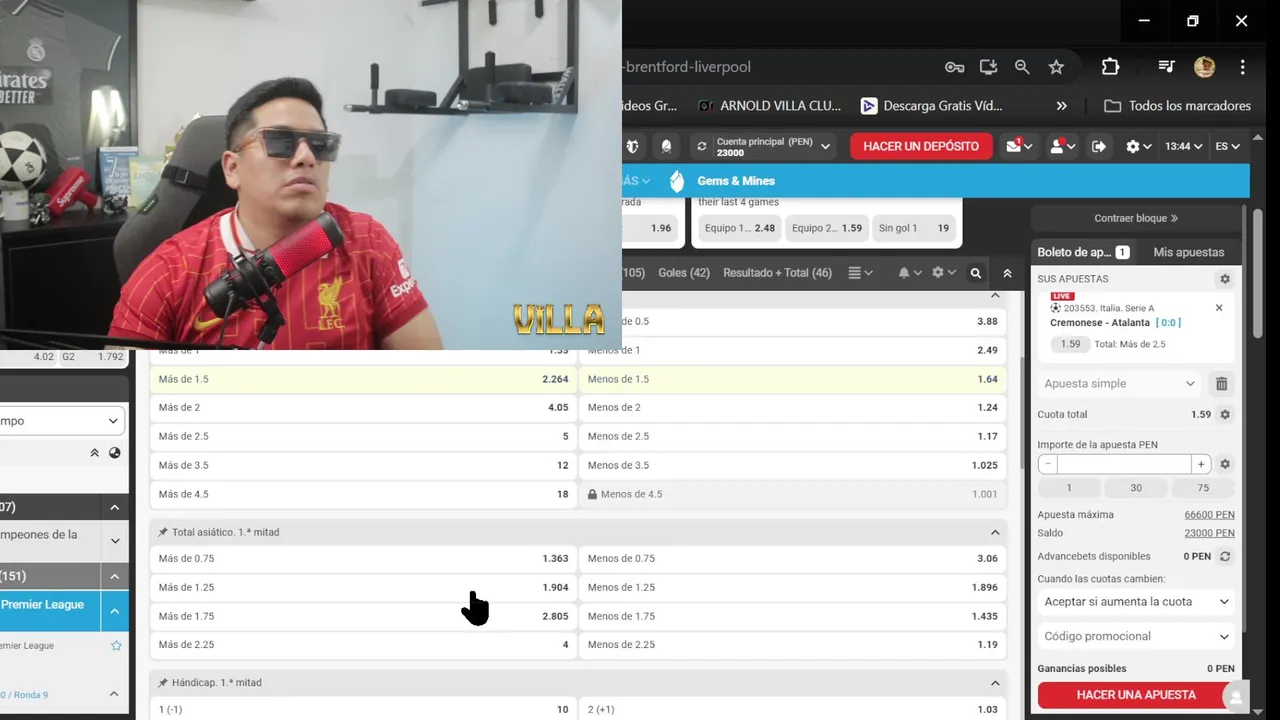Collapse the Premier League sidebar group
Viewport: 1280px width, 720px height.
tap(115, 611)
